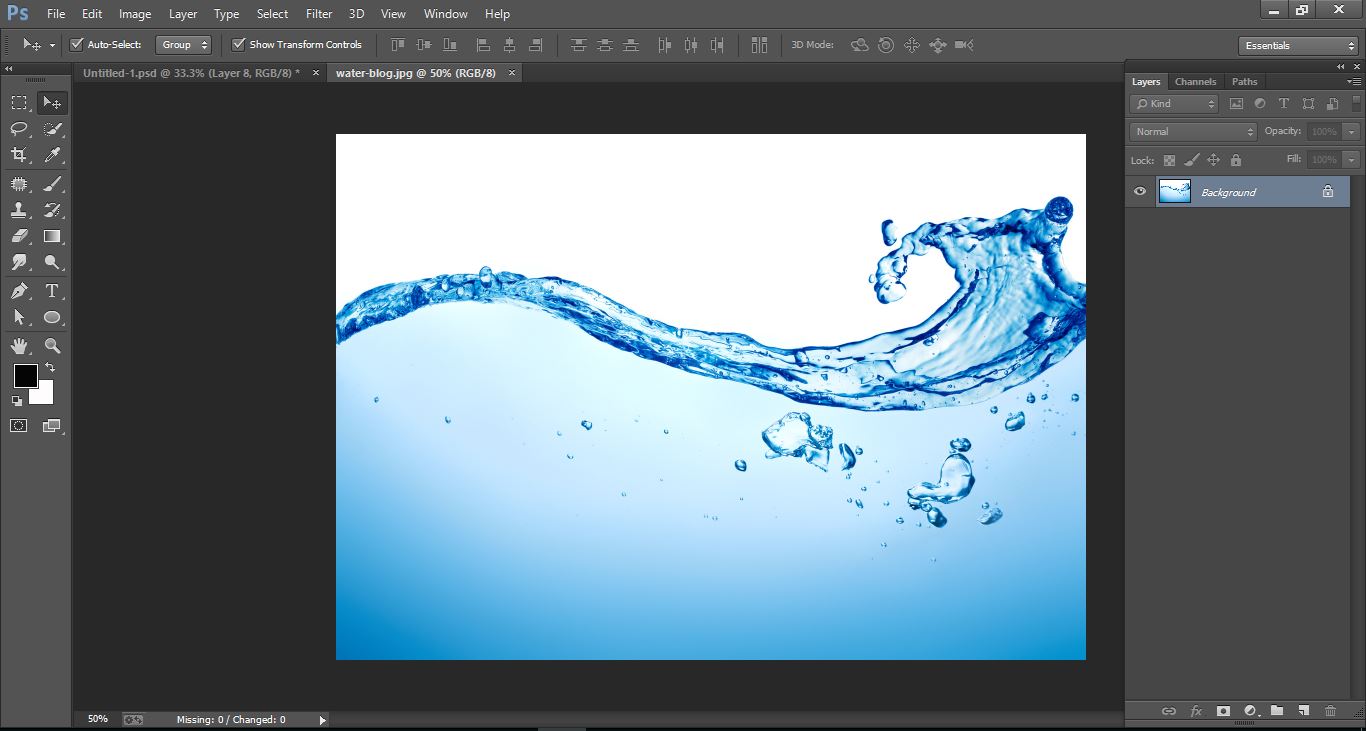Uncheck the Auto-Select option
Screen dimensions: 1366x731
pos(77,44)
